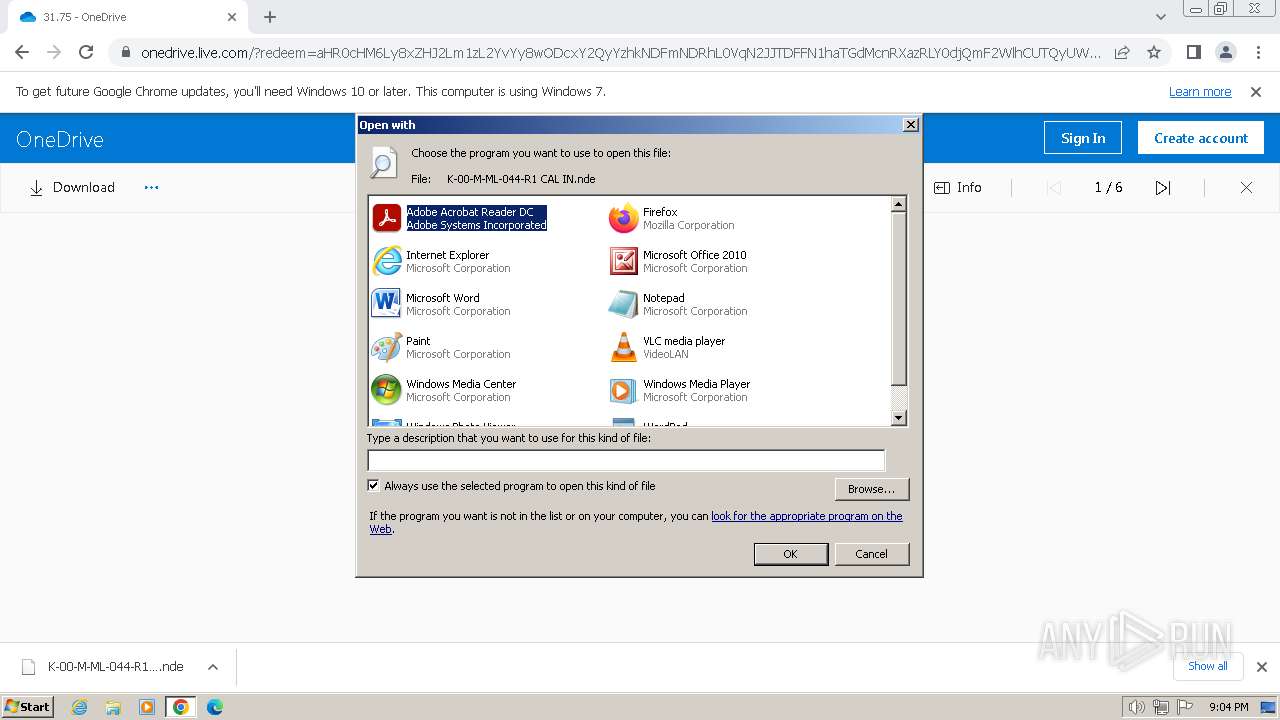1280x720 pixels.
Task: Open a new Chrome tab
Action: coord(270,17)
